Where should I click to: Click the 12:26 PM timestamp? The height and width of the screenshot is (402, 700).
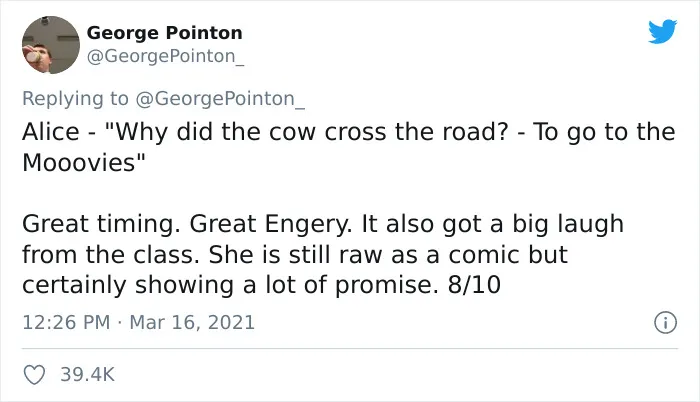point(66,322)
